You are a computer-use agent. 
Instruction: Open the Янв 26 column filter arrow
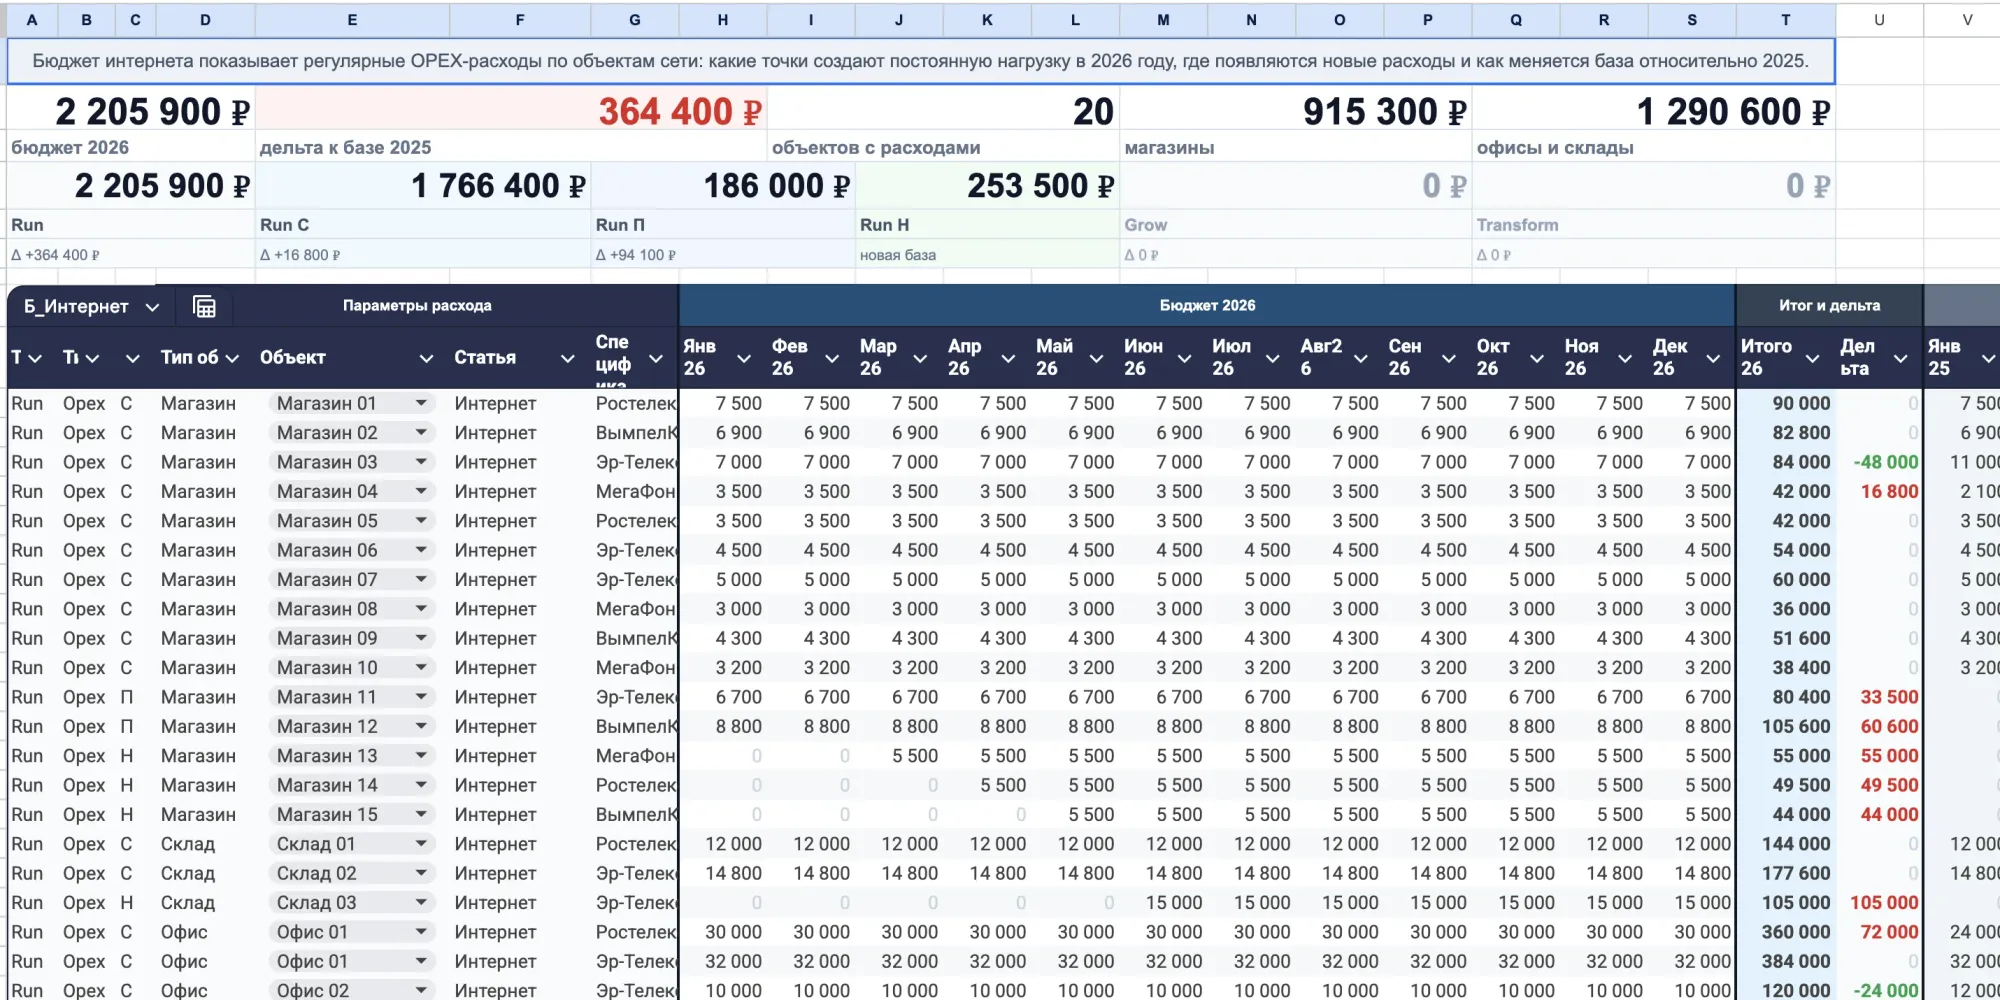tap(744, 358)
